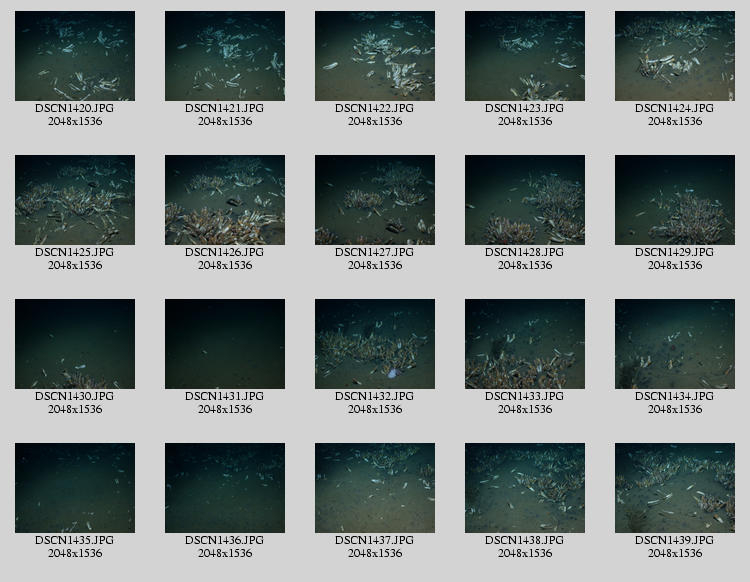Open the DSCN1439.JPG thumbnail image
Viewport: 750px width, 582px height.
(x=675, y=488)
